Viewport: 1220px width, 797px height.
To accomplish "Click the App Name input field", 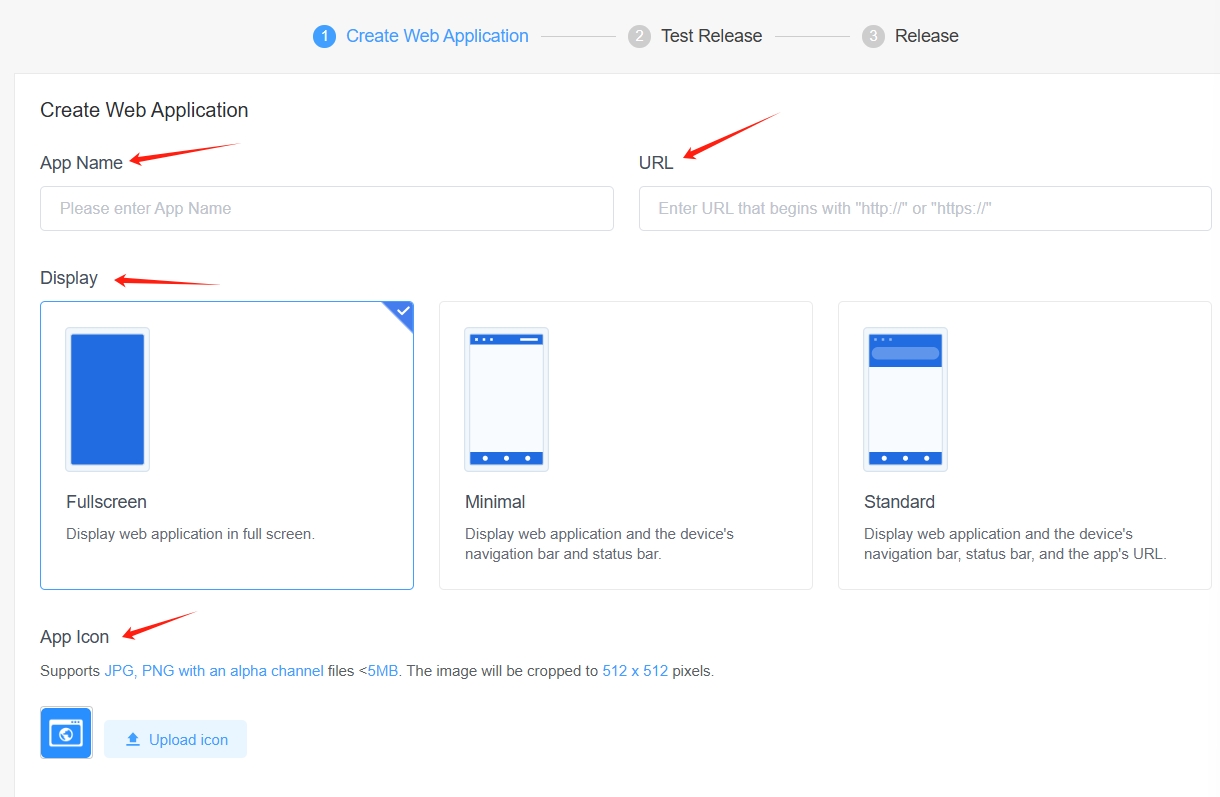I will [x=327, y=208].
